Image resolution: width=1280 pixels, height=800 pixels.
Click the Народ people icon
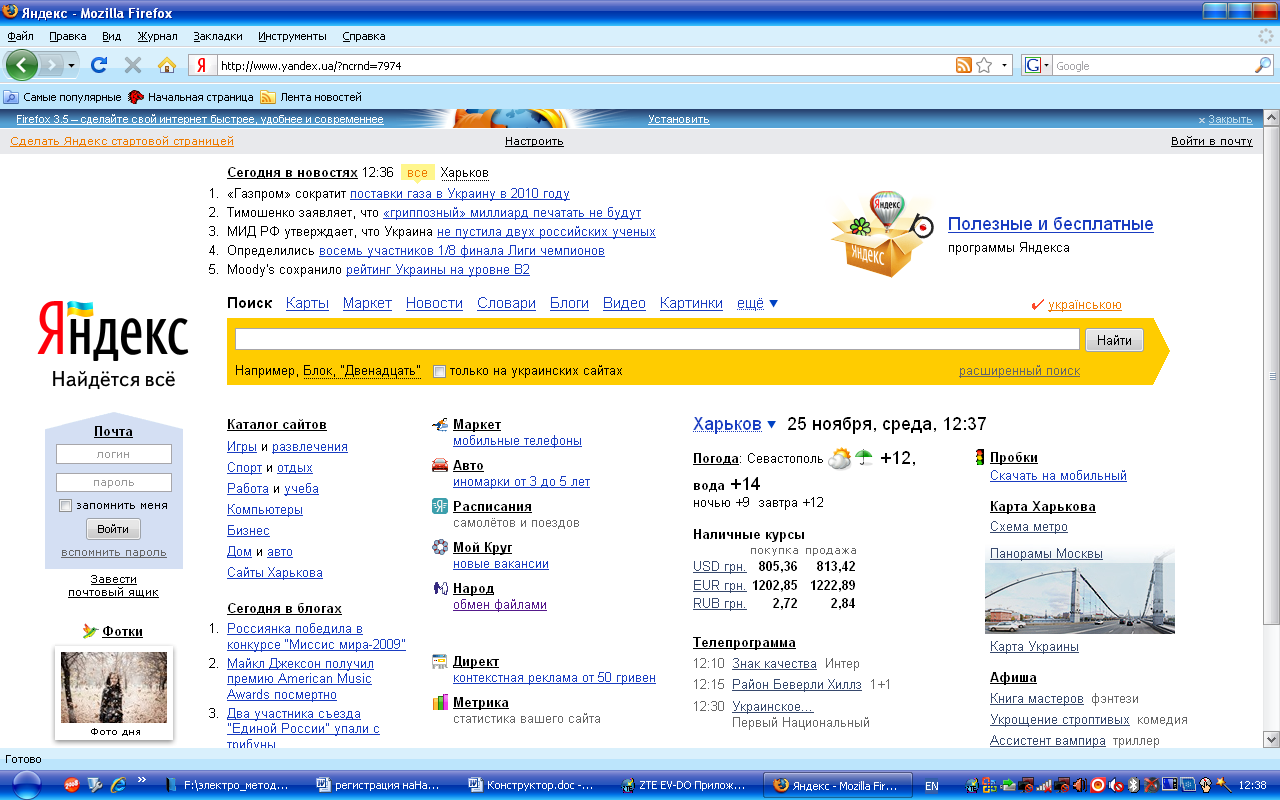pos(440,589)
